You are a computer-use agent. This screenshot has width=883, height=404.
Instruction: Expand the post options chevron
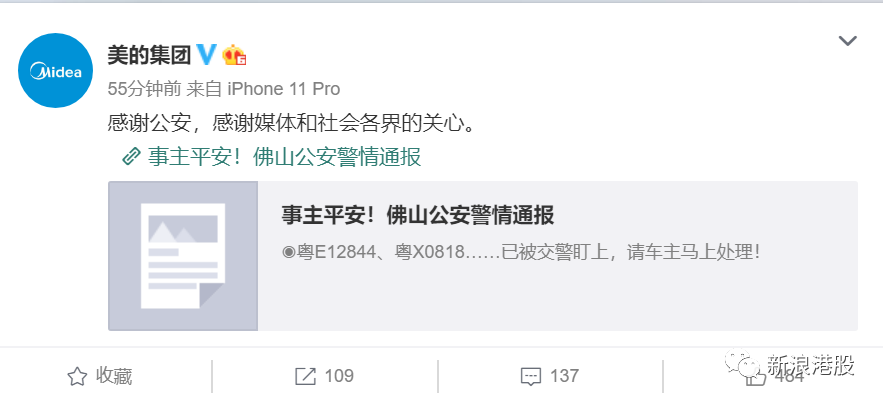[x=848, y=41]
